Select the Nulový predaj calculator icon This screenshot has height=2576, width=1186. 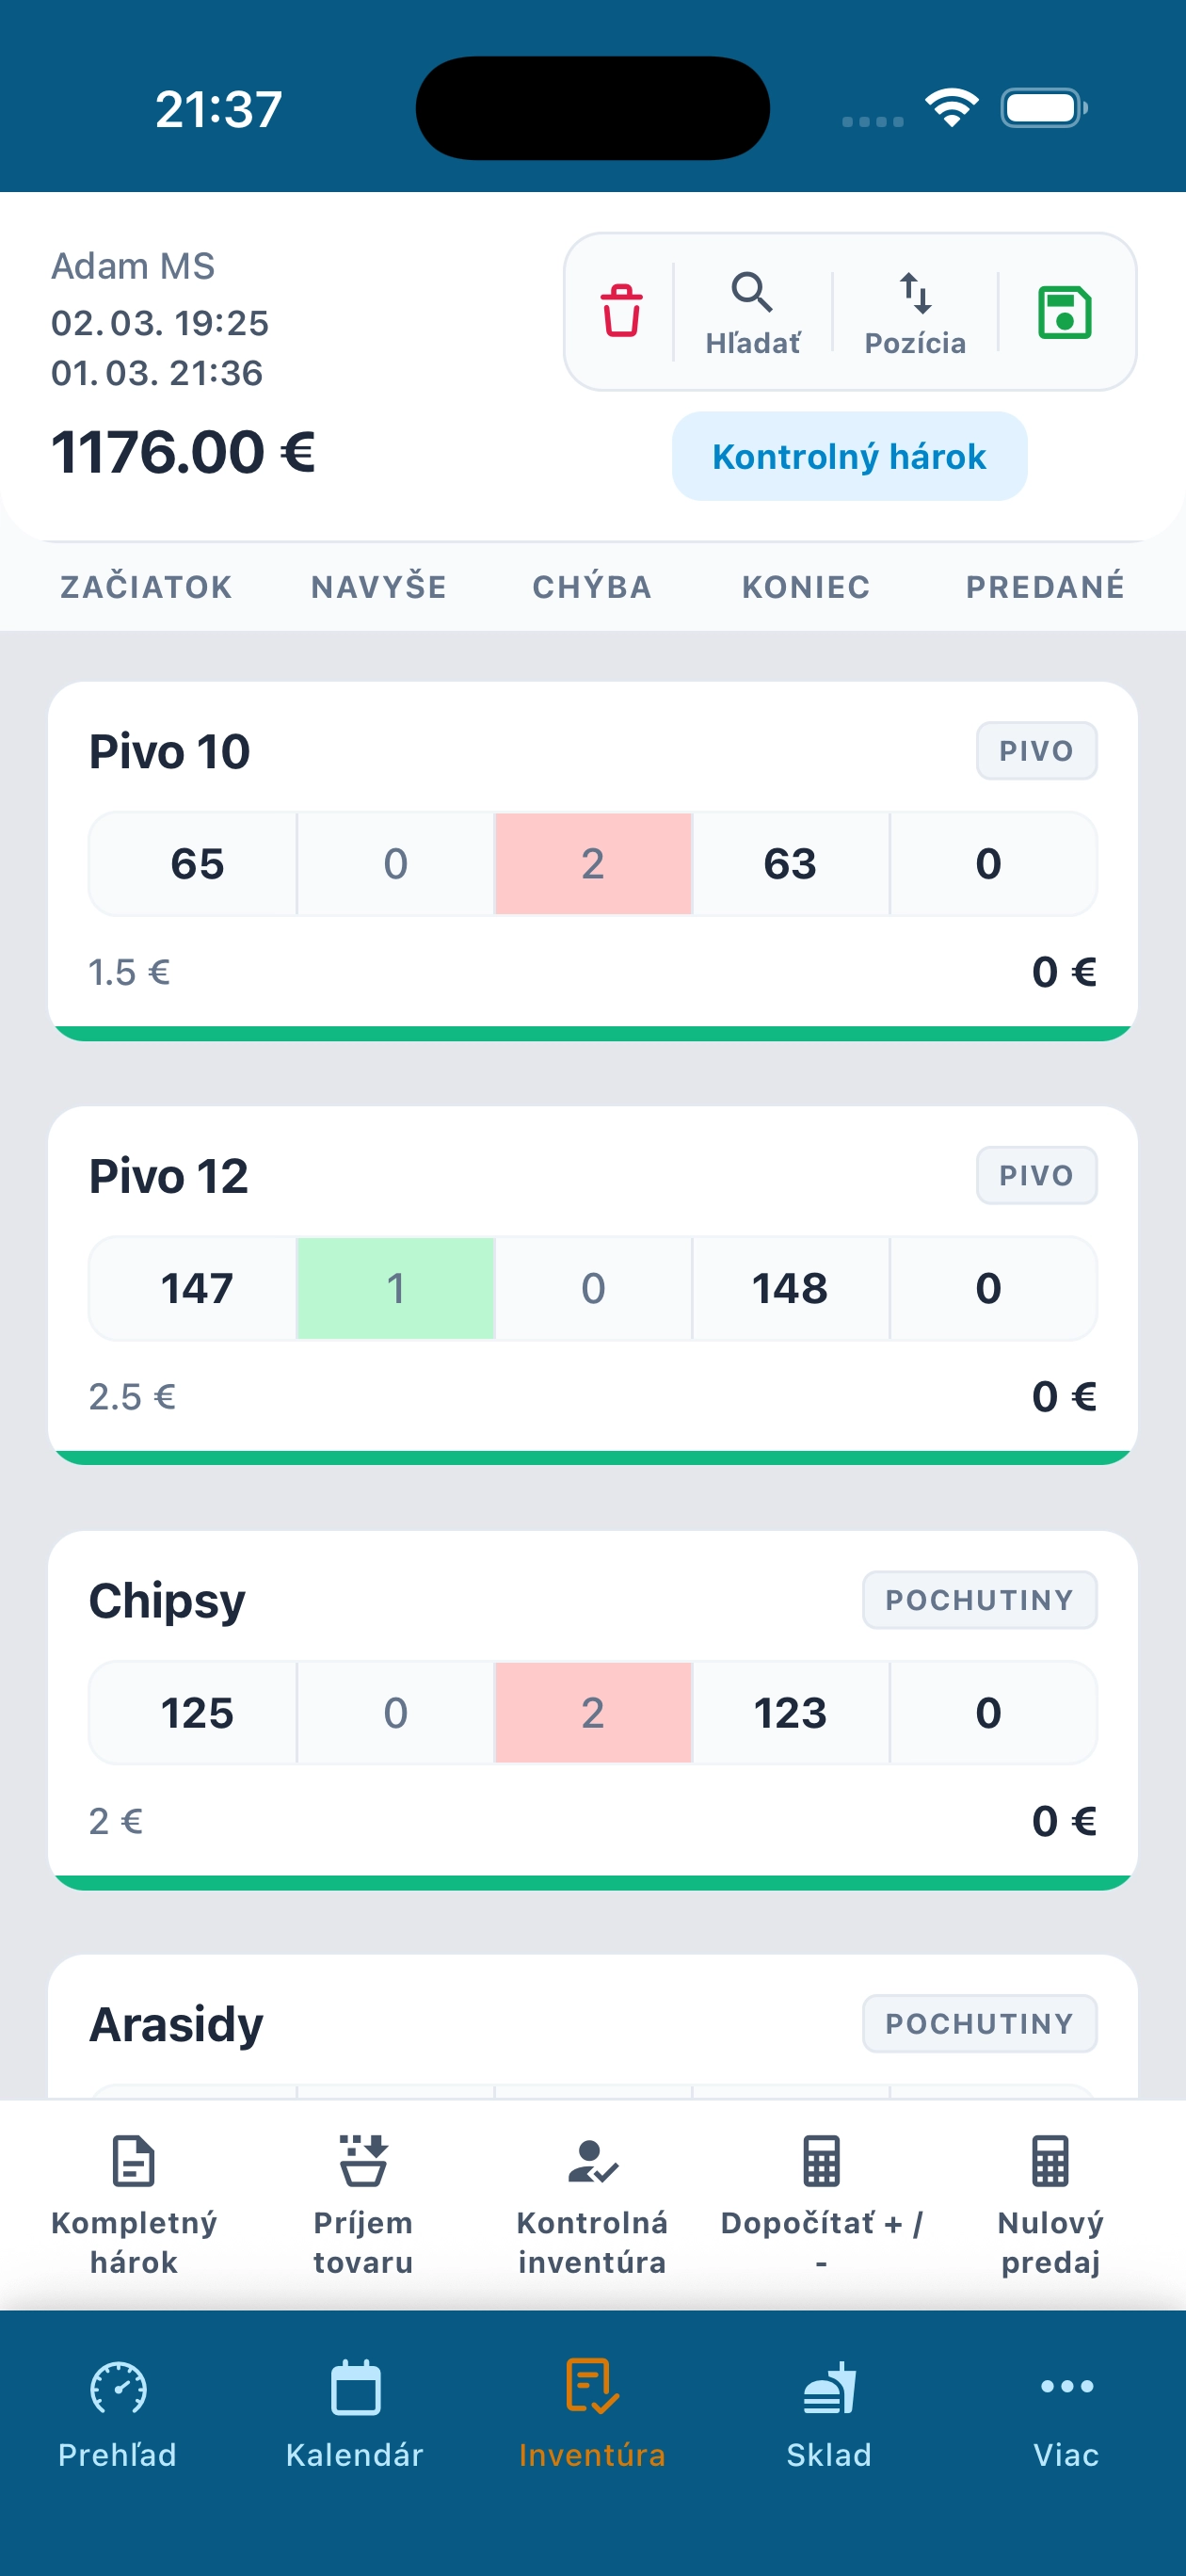1050,2161
